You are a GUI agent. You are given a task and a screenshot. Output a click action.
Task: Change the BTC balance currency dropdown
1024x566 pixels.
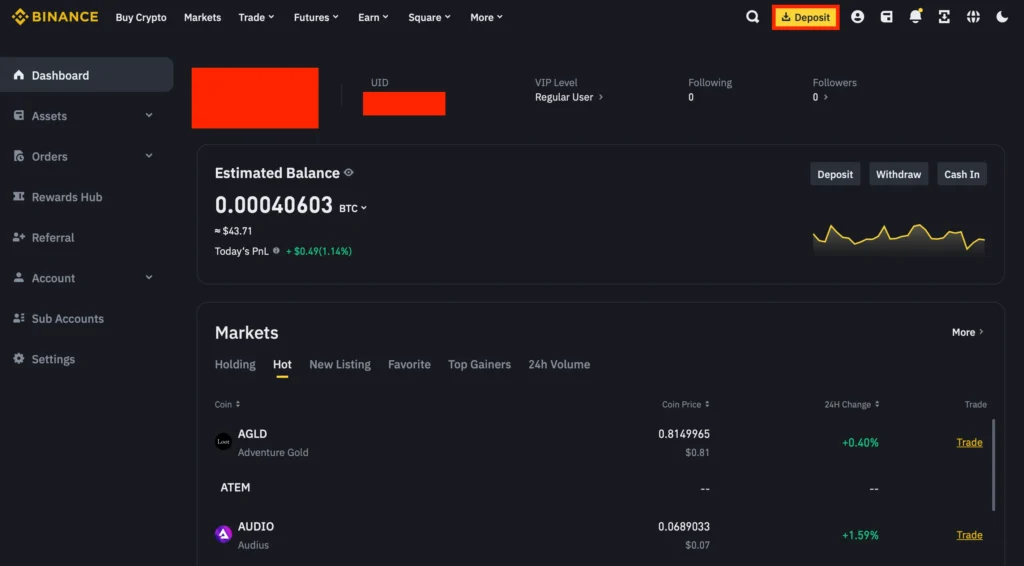pyautogui.click(x=353, y=208)
